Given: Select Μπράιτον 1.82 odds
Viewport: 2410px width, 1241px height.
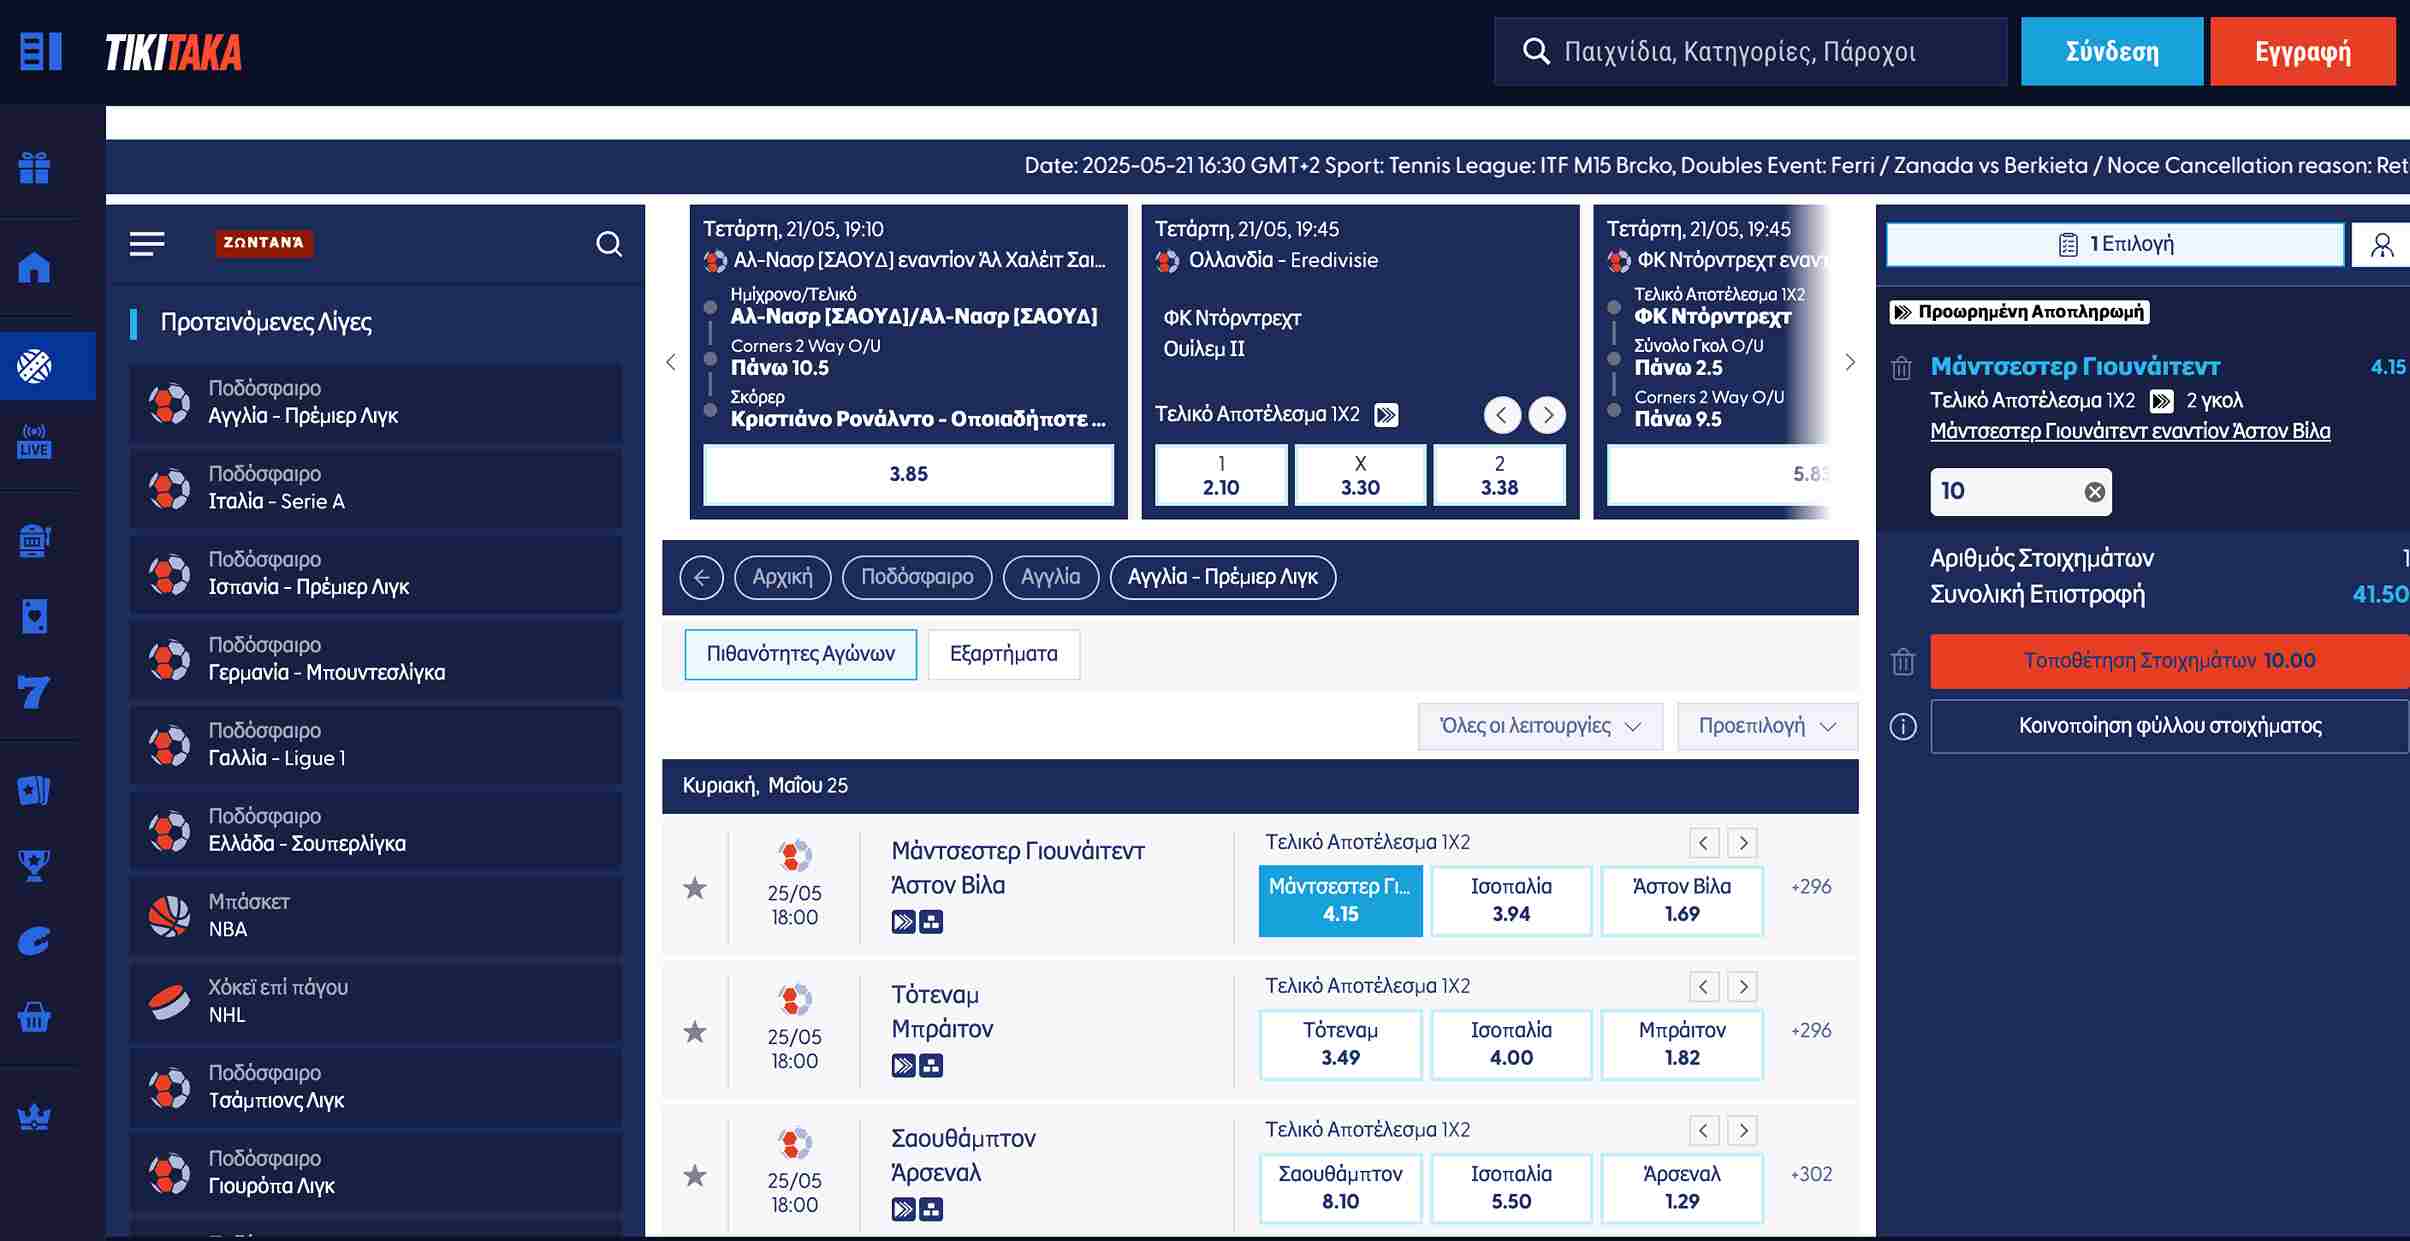Looking at the screenshot, I should 1682,1045.
